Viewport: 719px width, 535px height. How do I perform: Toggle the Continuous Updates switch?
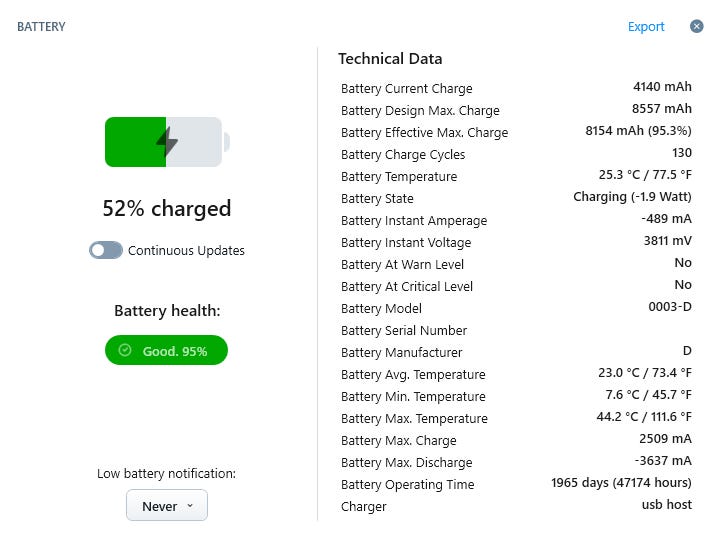pos(106,250)
